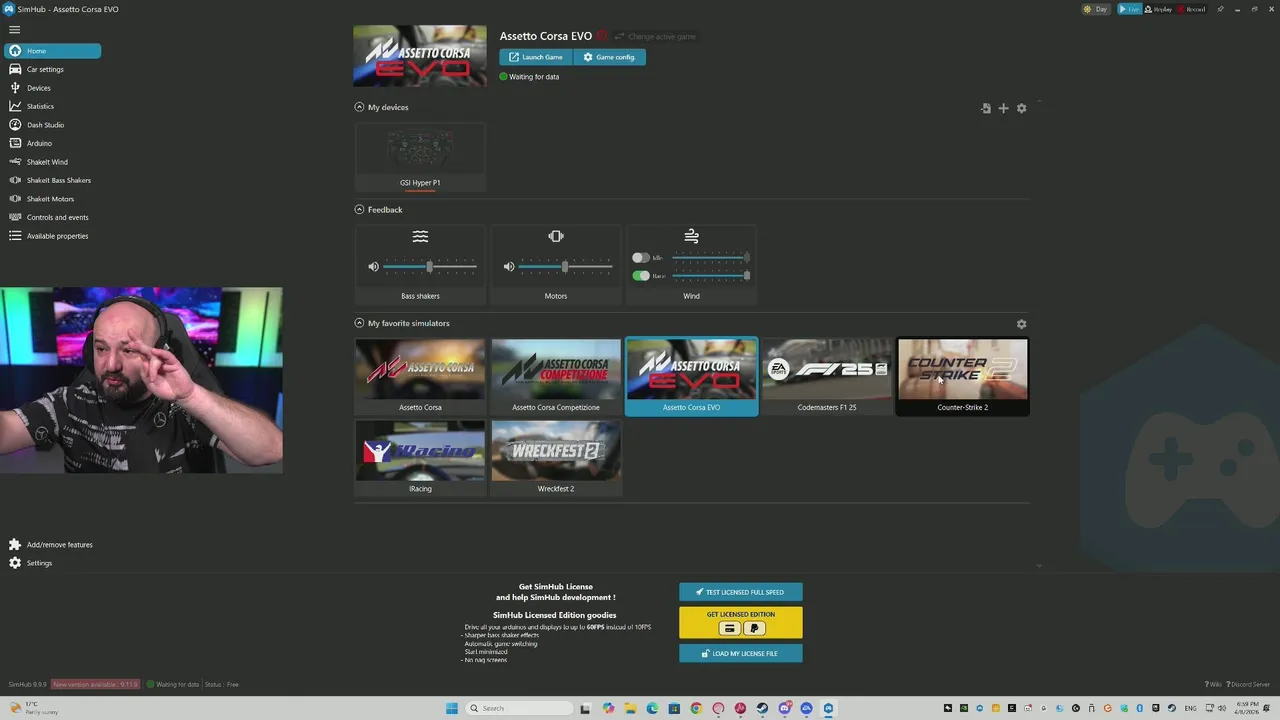Adjust the Wind Race slider
This screenshot has width=1280, height=720.
click(x=711, y=276)
